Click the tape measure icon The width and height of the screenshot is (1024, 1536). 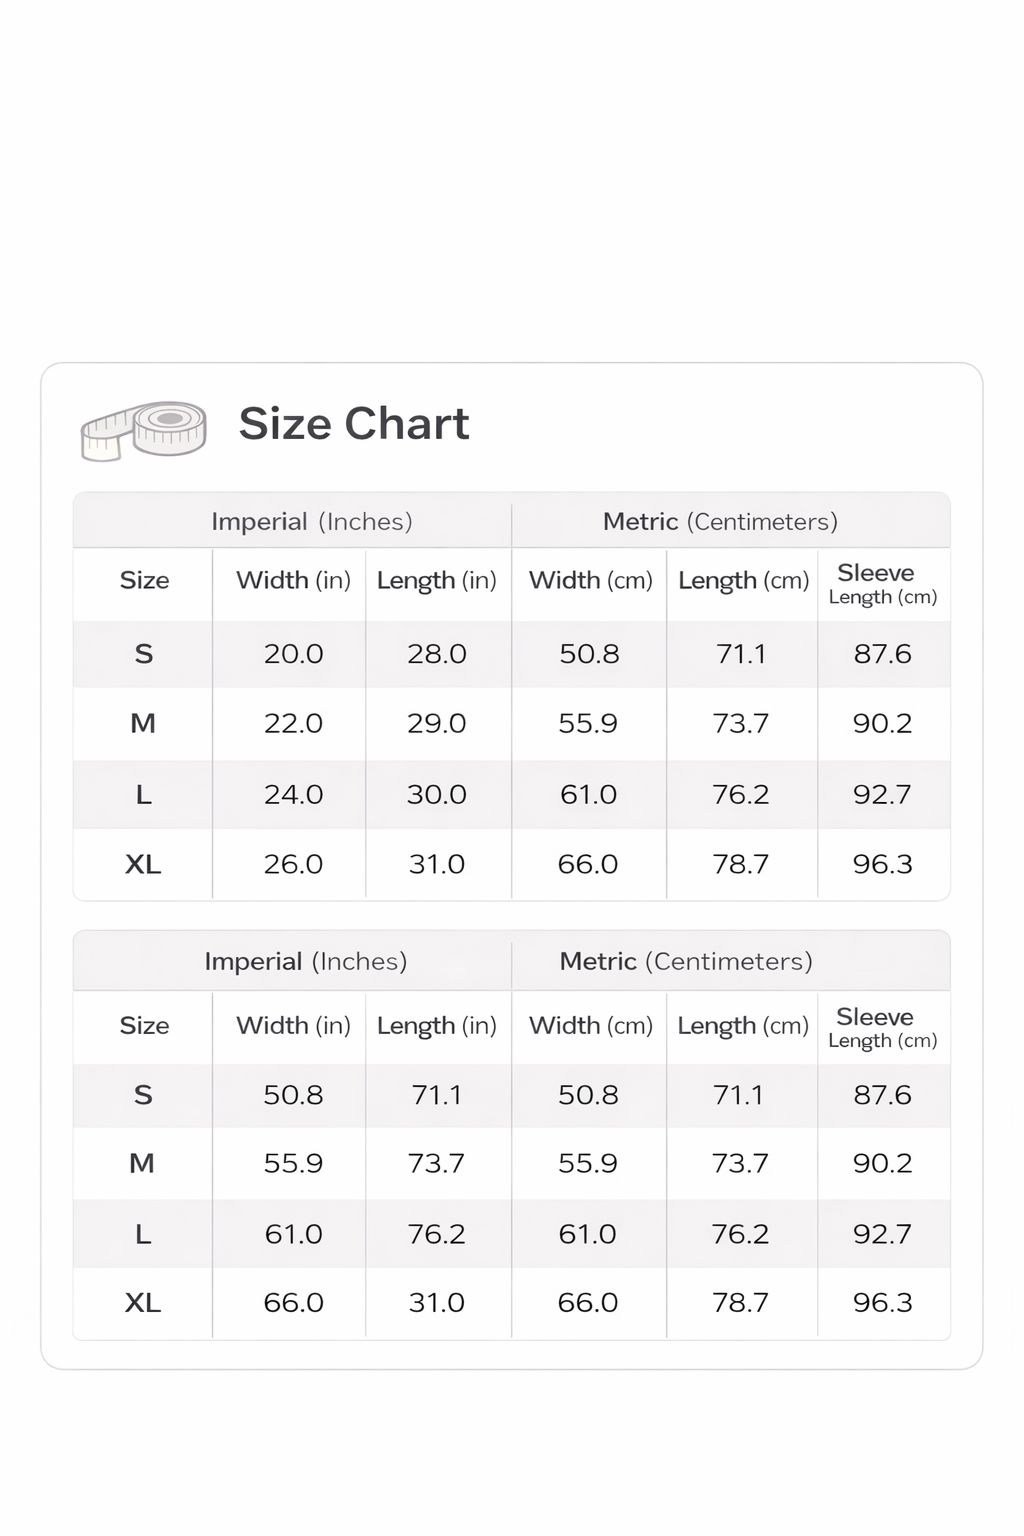[144, 430]
